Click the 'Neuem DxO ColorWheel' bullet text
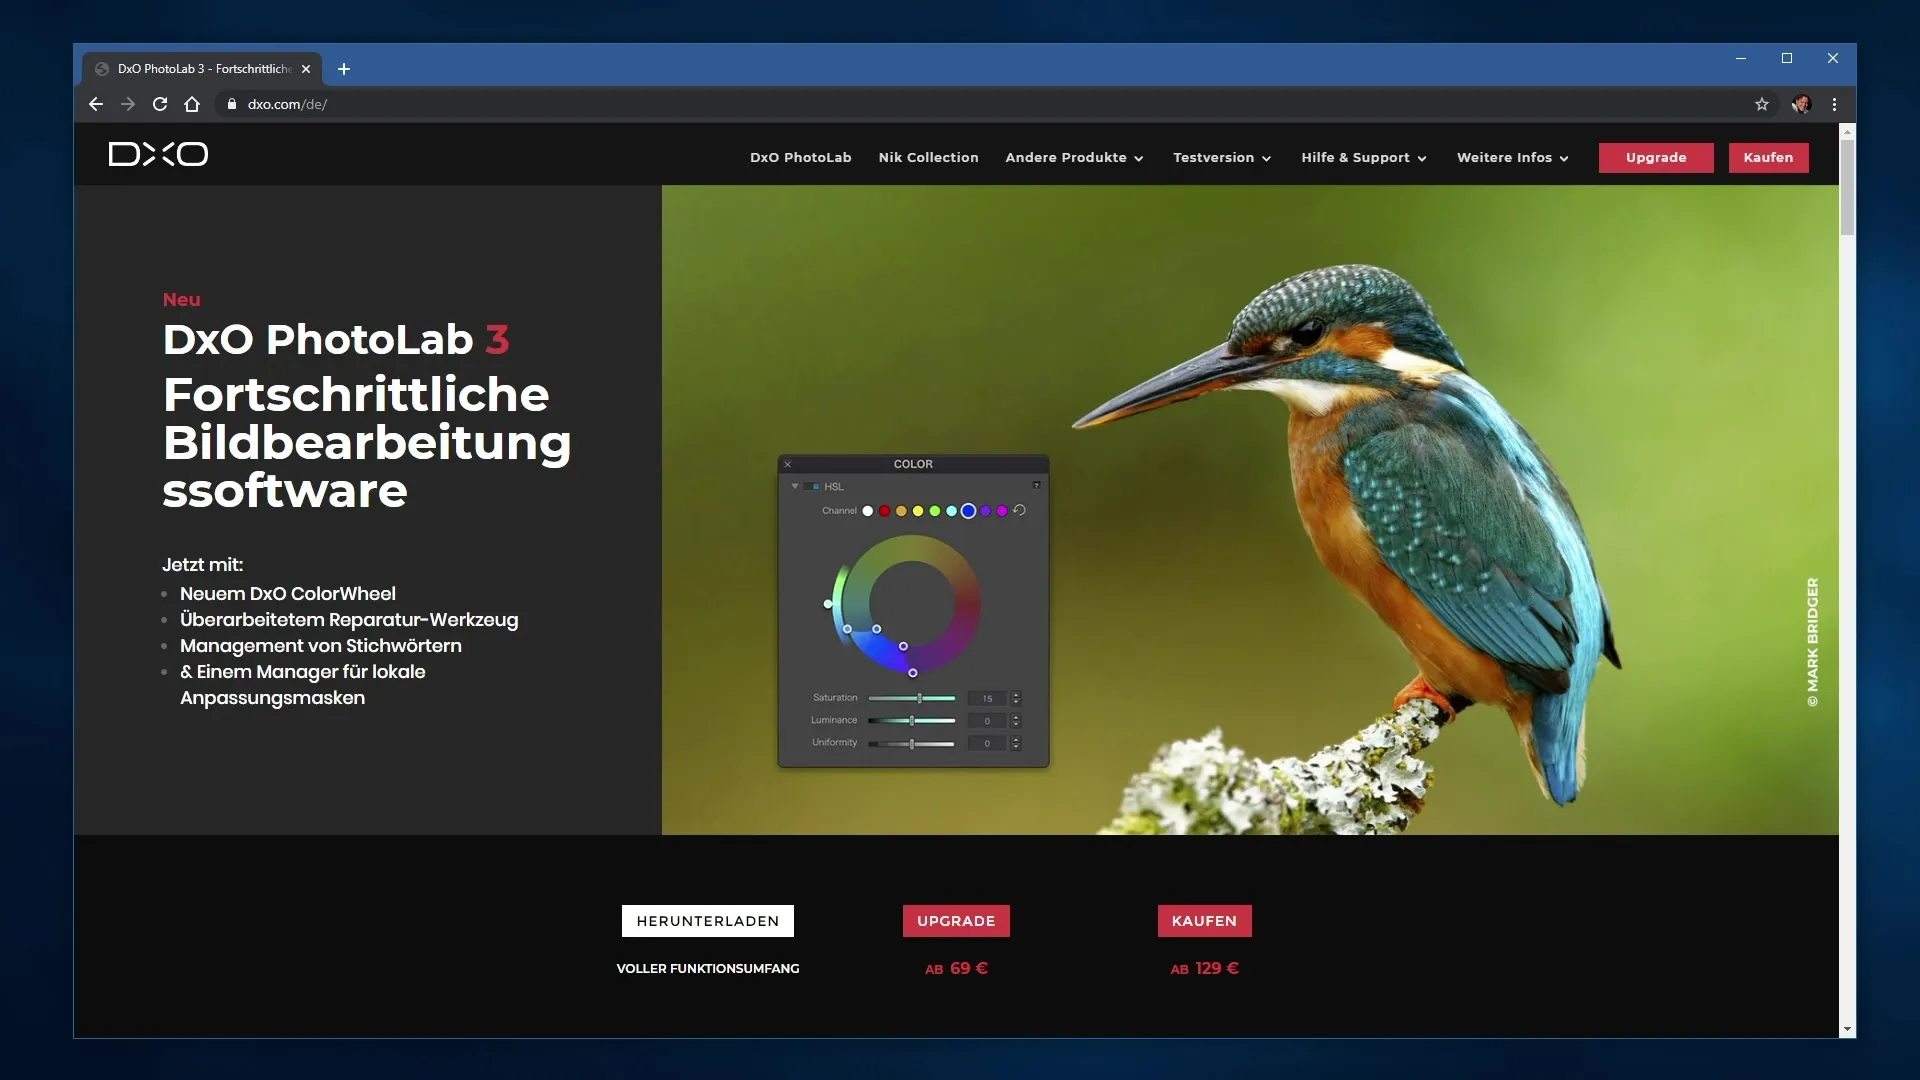The image size is (1920, 1080). [288, 593]
